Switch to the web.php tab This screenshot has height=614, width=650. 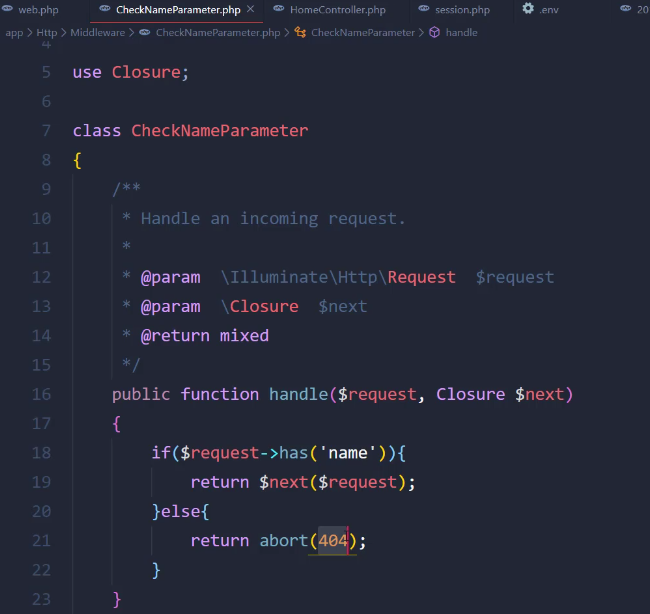(x=38, y=10)
